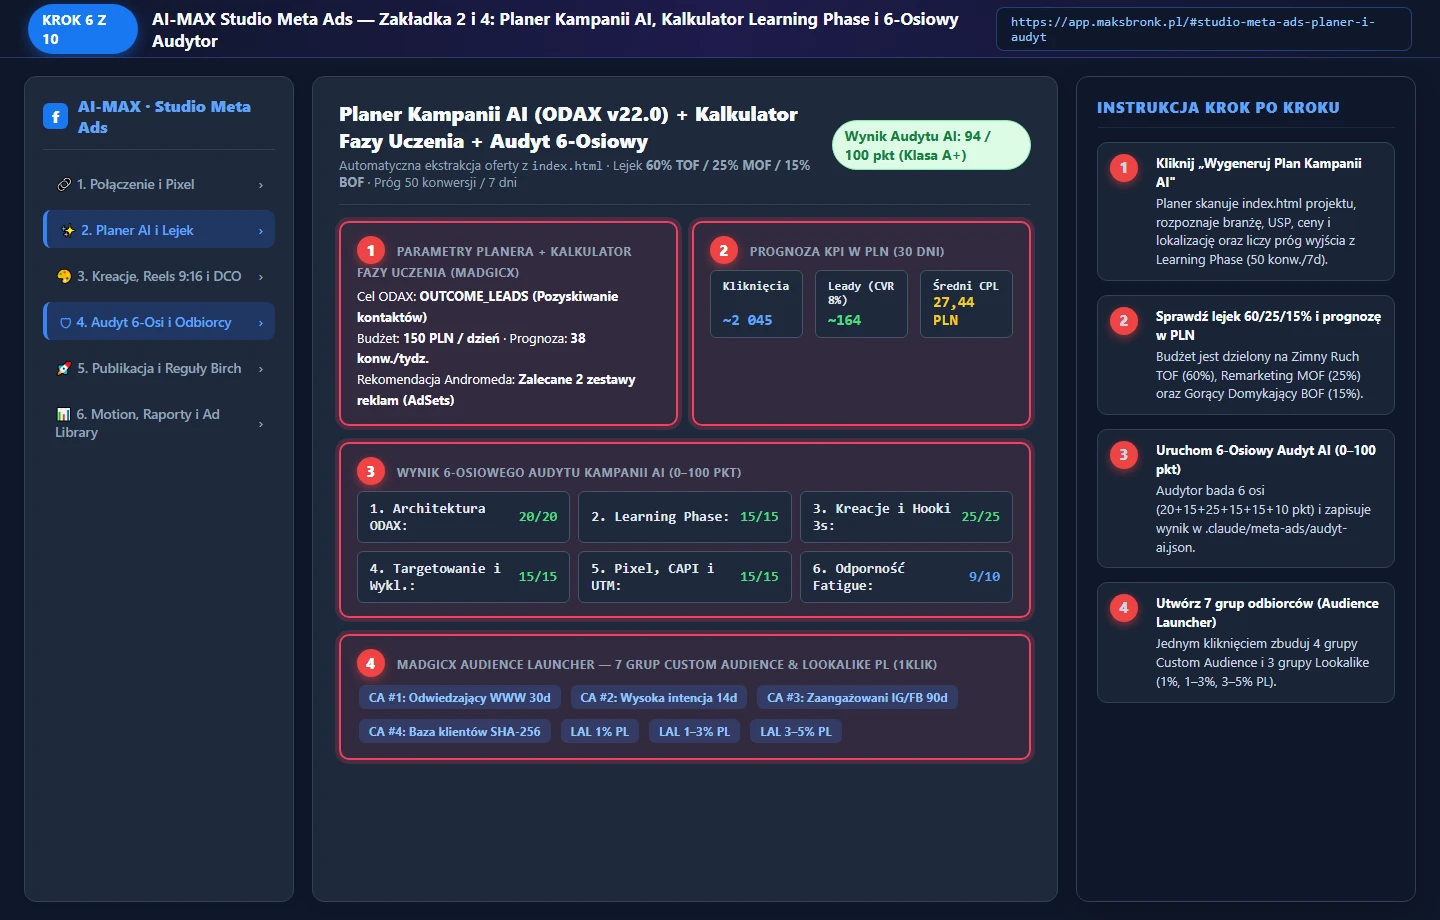Expand chevron on Publikacja i Reguły Birch row
The width and height of the screenshot is (1440, 920).
[261, 369]
